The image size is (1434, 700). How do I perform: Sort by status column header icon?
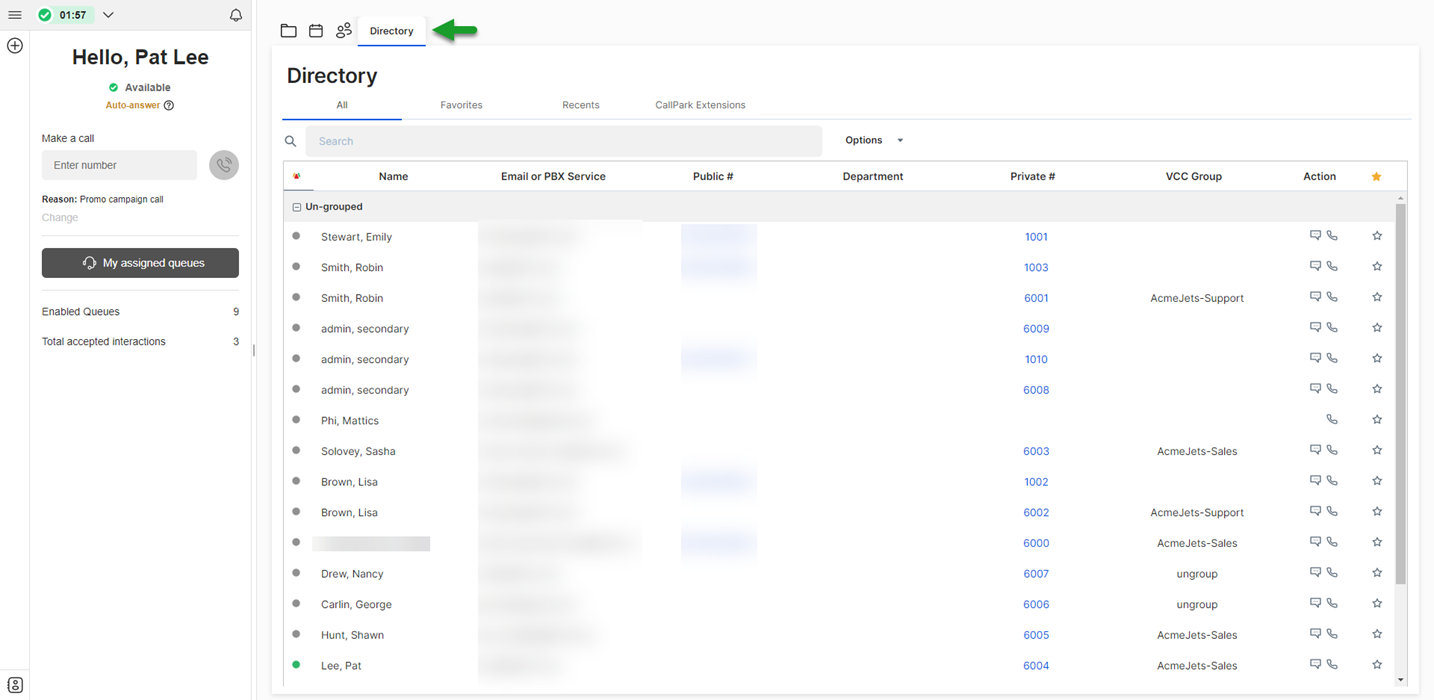(296, 176)
